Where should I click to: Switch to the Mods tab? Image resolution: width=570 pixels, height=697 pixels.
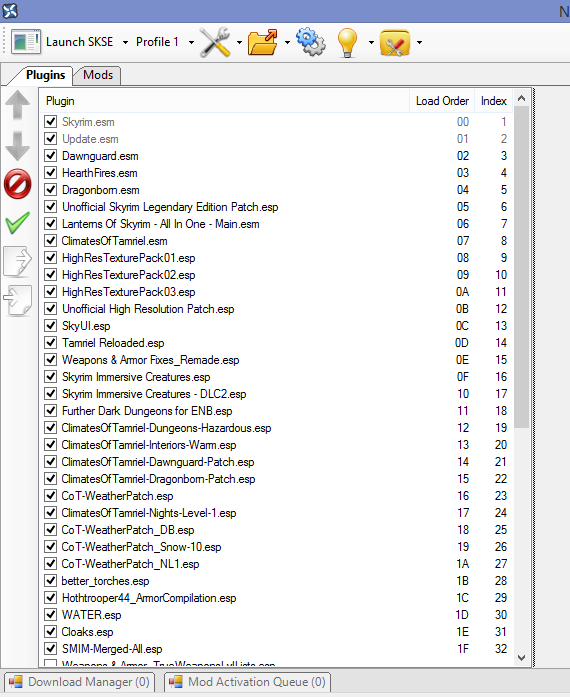click(98, 75)
